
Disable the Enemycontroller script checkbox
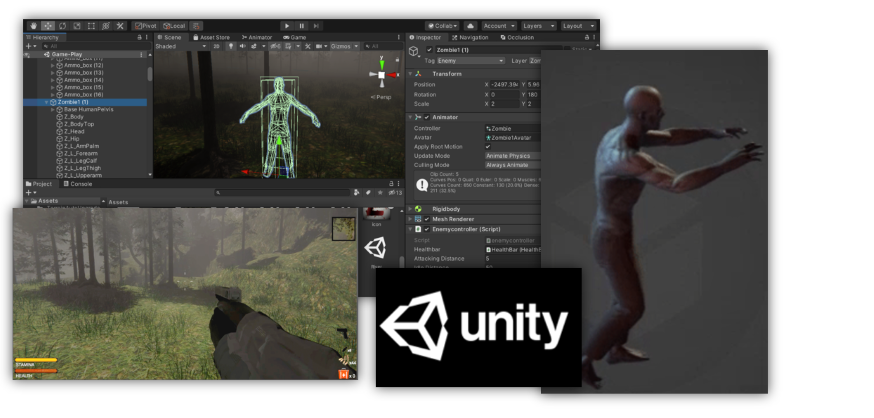(427, 229)
